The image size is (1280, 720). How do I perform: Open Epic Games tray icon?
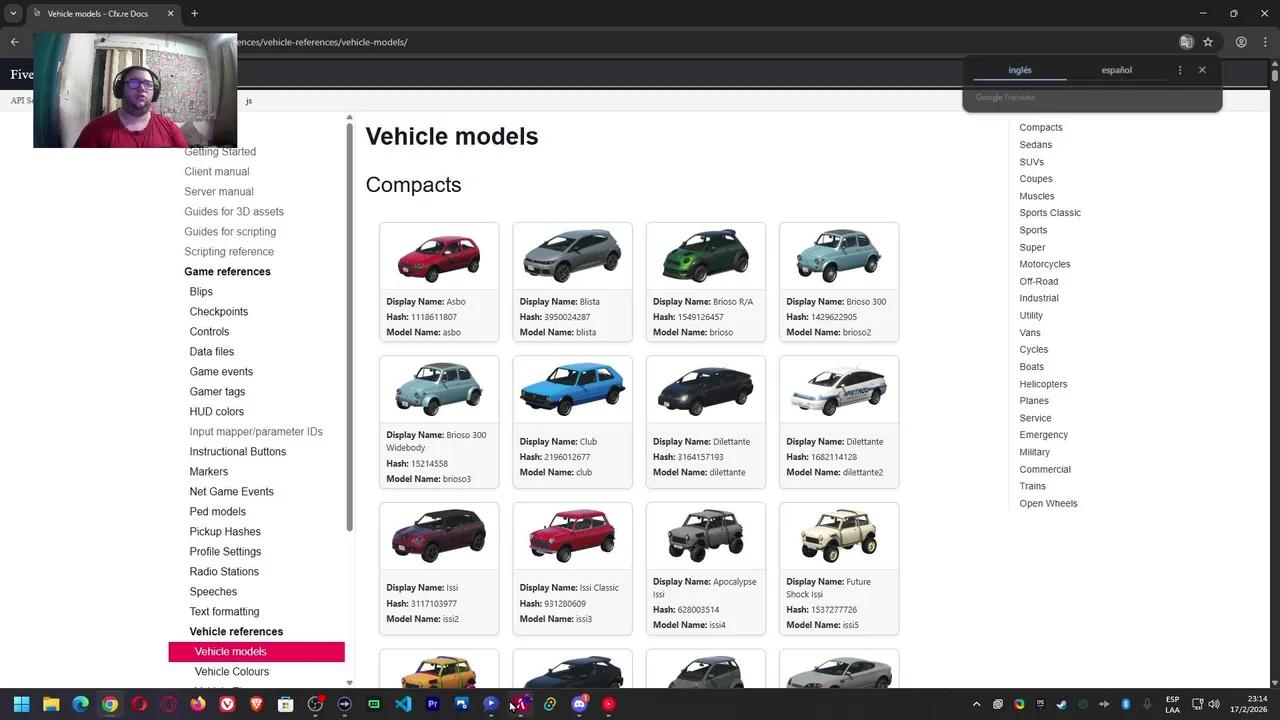tap(1040, 704)
